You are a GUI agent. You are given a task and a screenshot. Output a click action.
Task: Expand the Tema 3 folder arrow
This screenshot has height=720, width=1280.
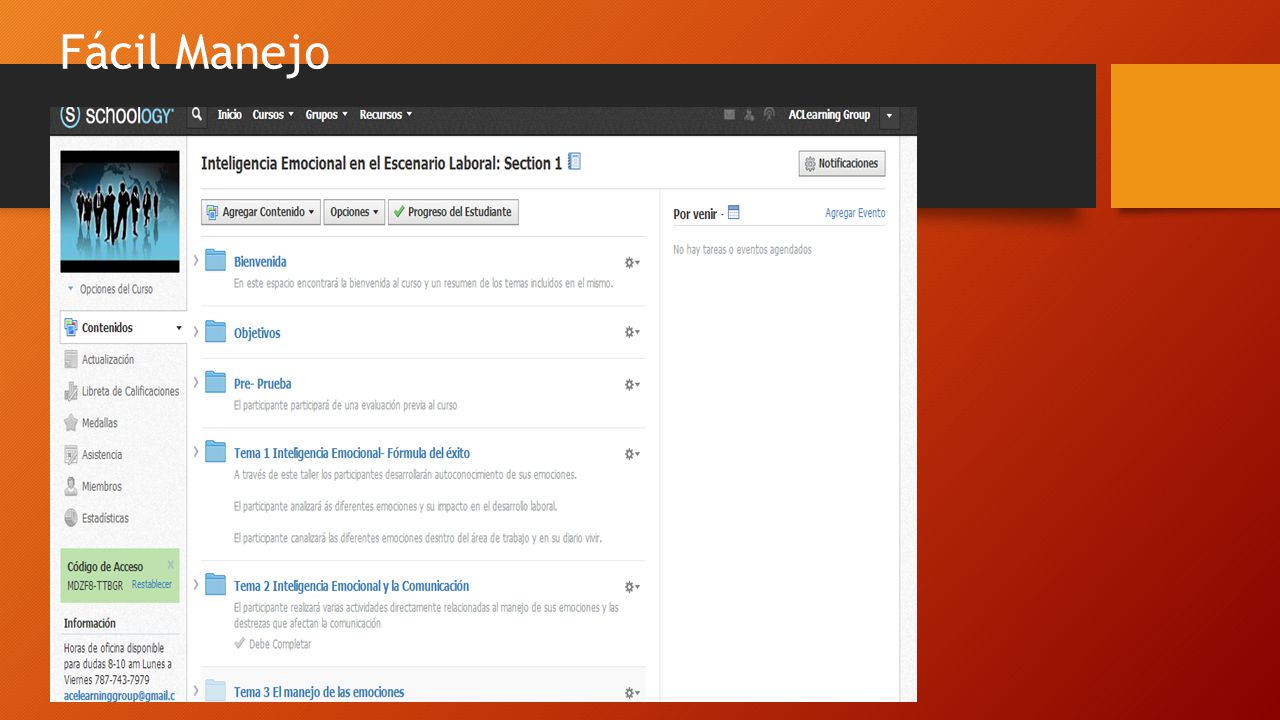196,690
